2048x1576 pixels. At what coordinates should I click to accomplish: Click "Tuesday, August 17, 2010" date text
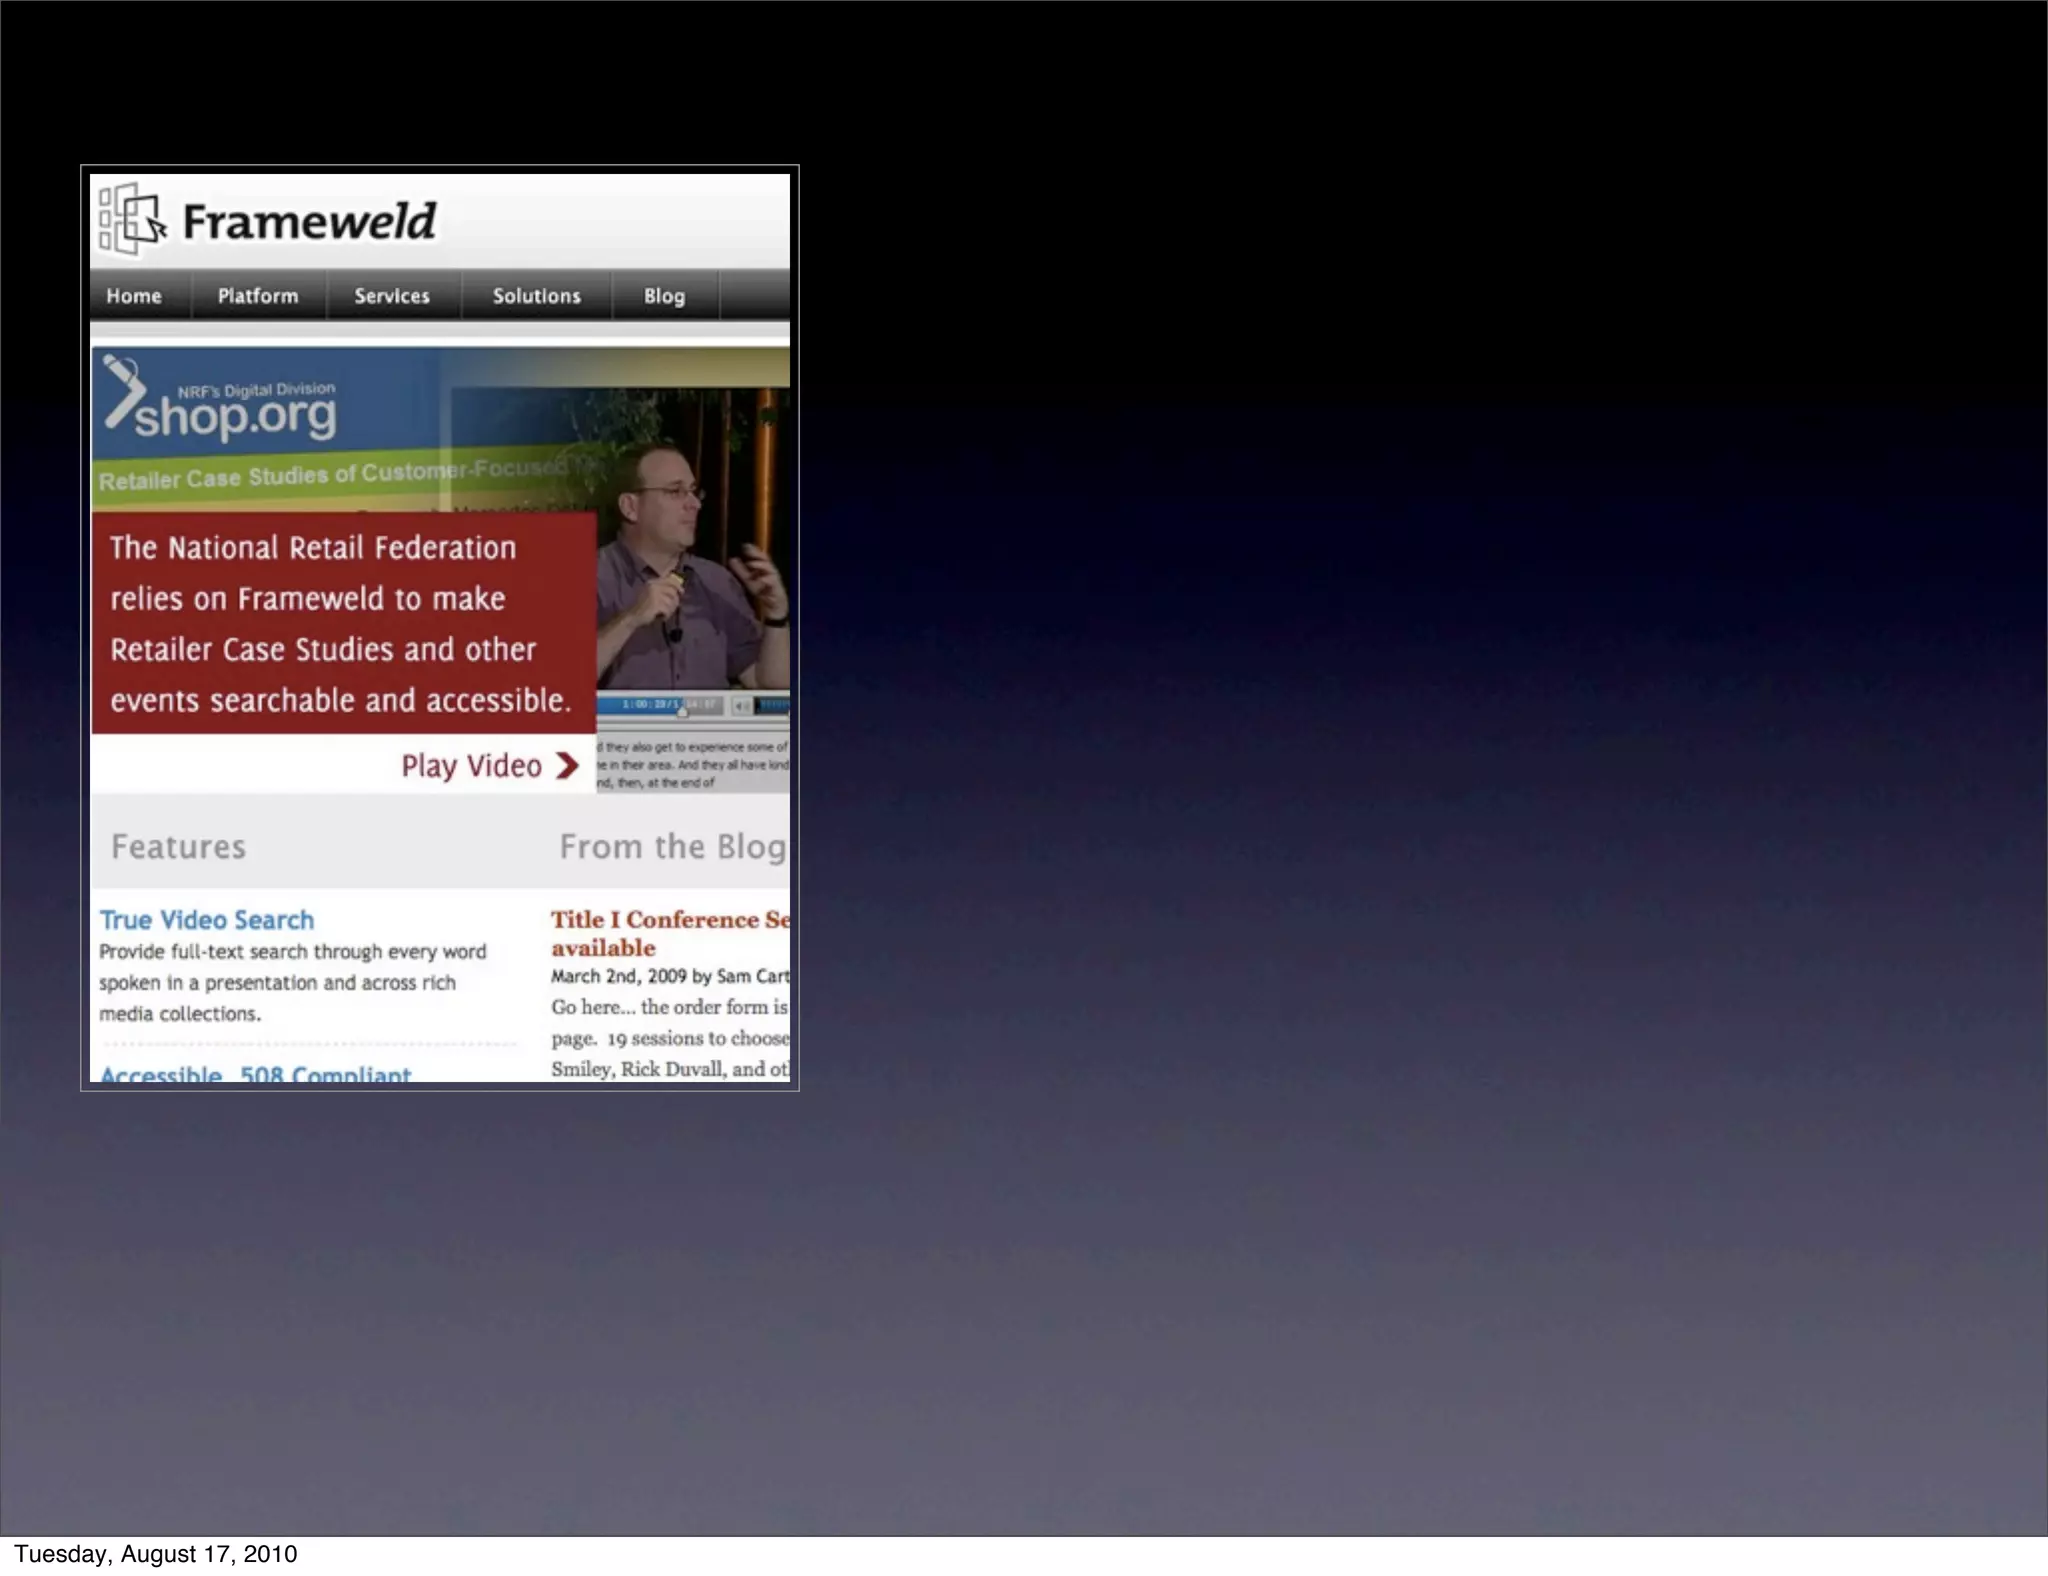(155, 1554)
